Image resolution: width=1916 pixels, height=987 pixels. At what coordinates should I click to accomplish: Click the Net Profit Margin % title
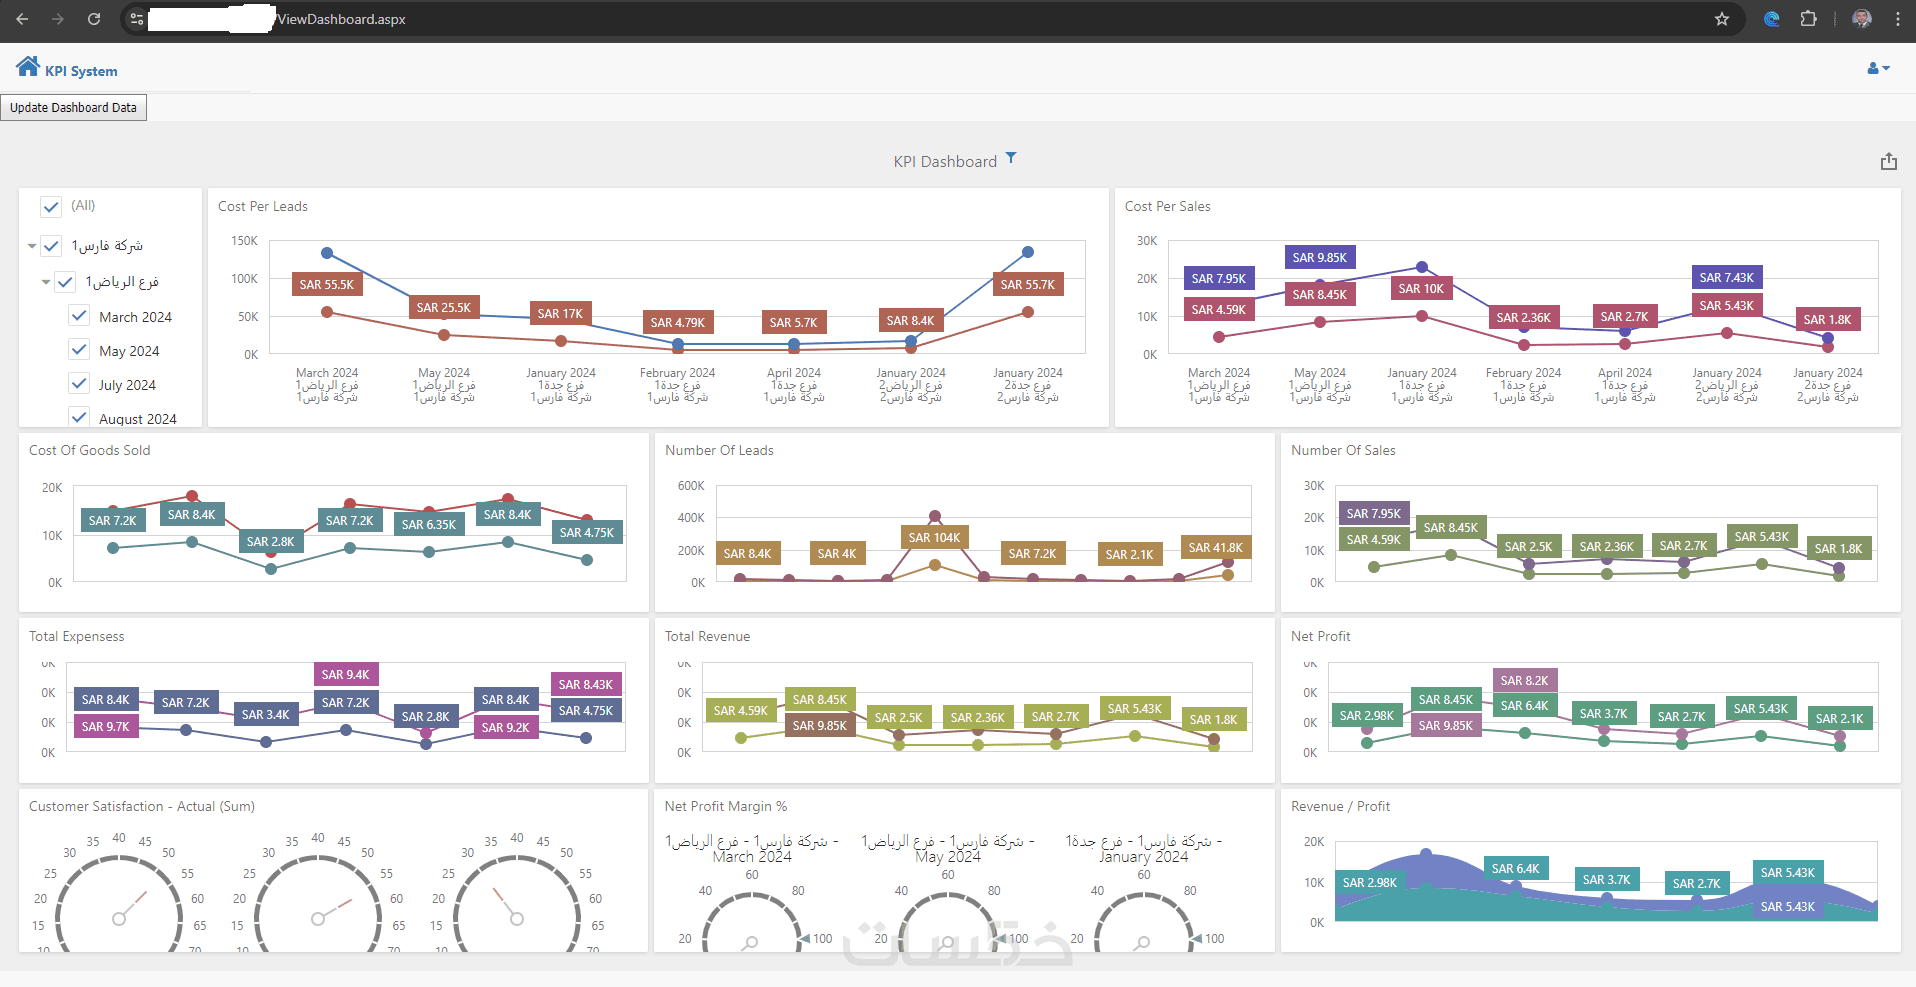pyautogui.click(x=726, y=806)
